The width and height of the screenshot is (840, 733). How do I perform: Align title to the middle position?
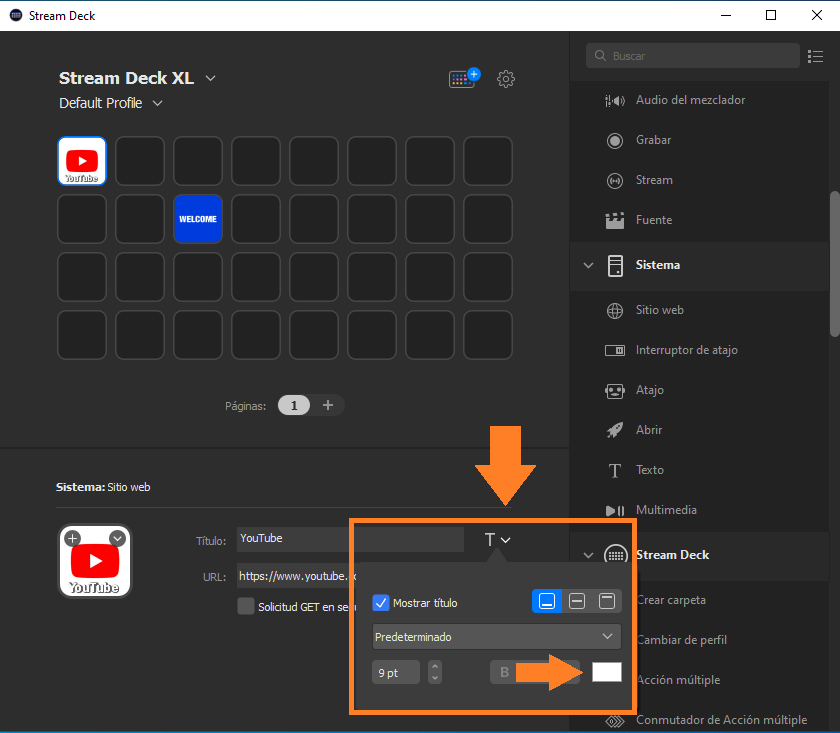click(x=577, y=601)
